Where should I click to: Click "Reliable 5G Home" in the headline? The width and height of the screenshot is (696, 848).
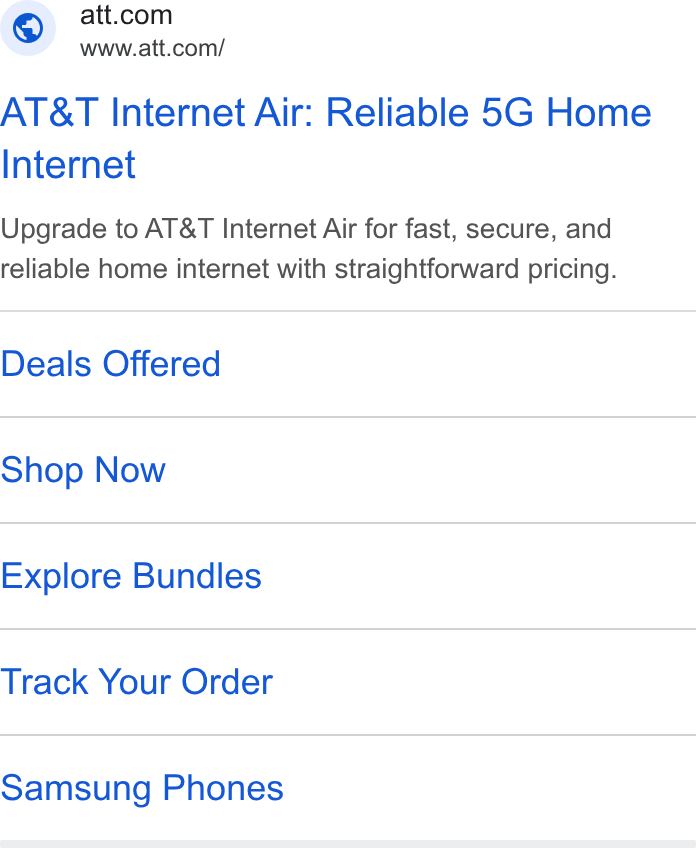click(x=488, y=112)
